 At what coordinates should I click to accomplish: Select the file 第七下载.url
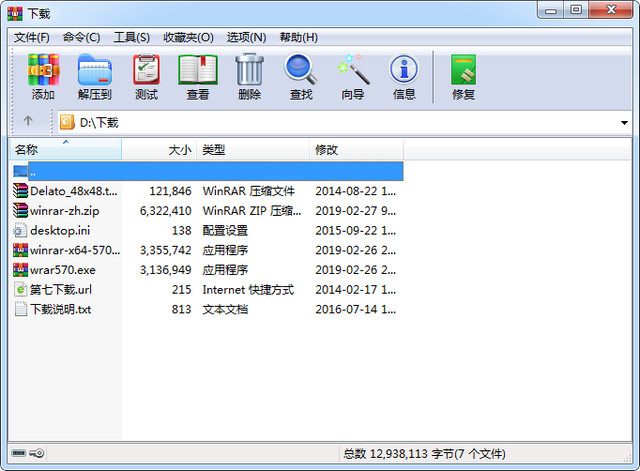click(x=61, y=289)
